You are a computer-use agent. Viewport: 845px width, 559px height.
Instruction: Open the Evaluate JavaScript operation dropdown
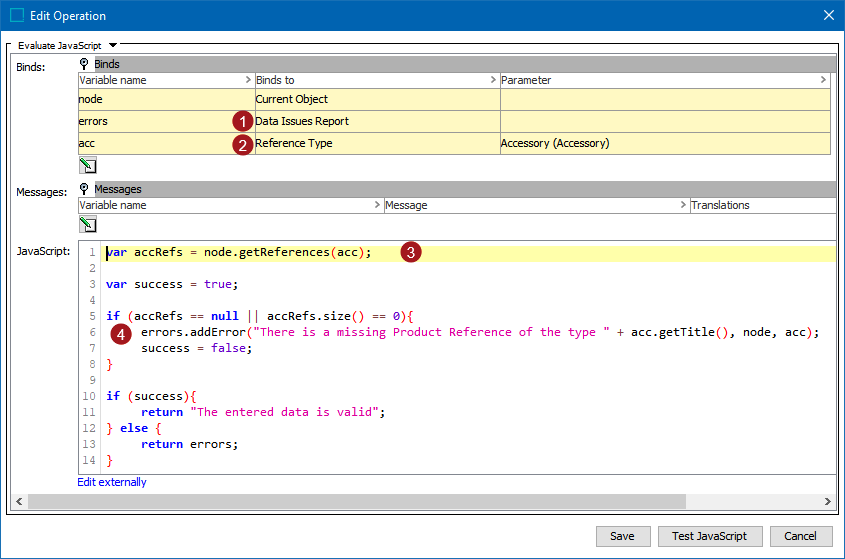[113, 45]
